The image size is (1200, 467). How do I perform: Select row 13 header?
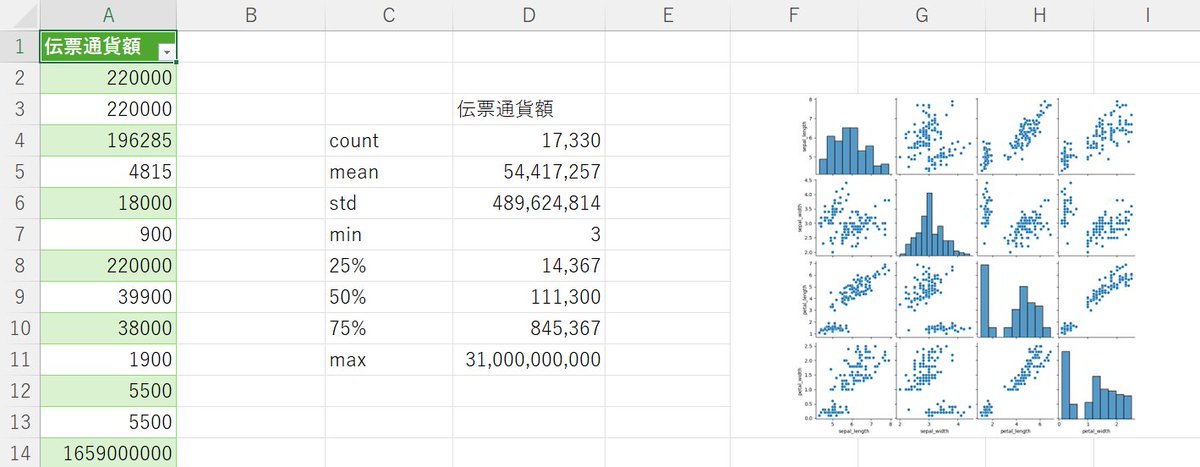tap(20, 422)
